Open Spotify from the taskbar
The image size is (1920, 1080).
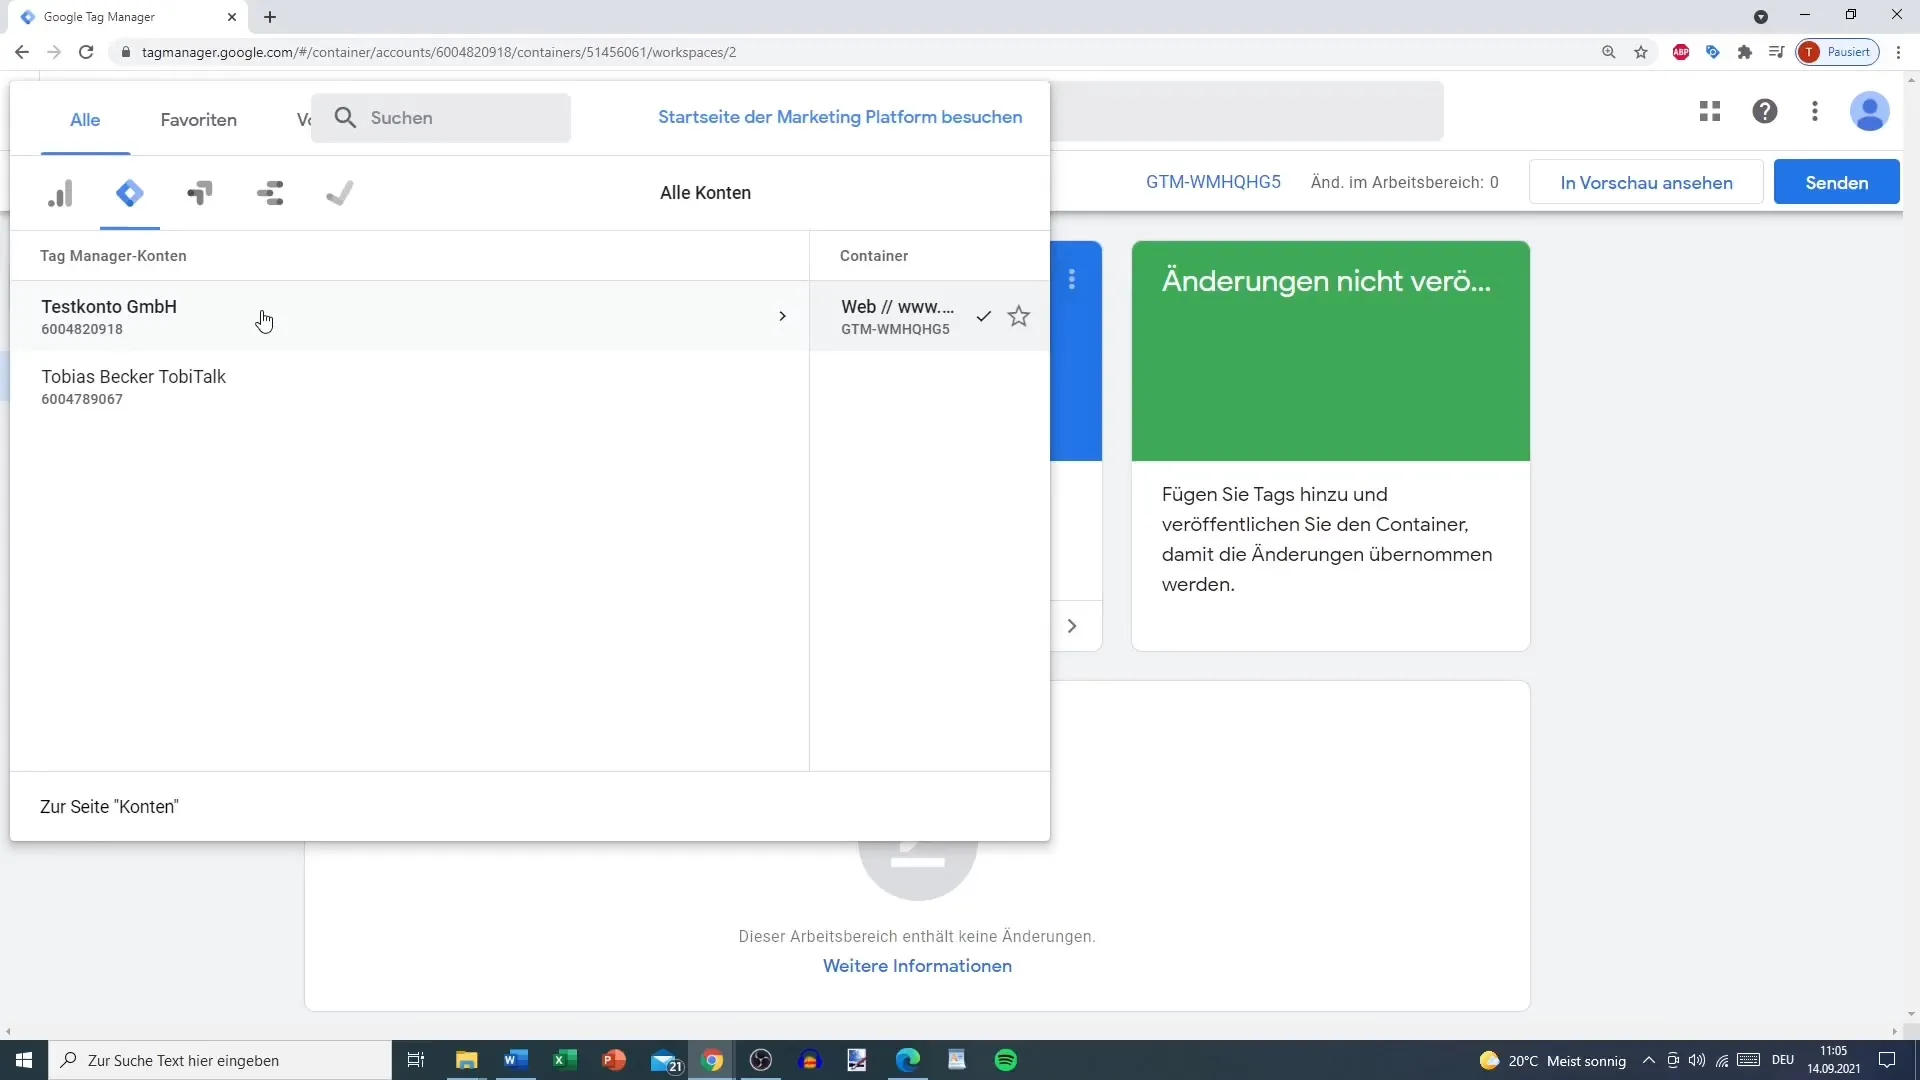[1006, 1060]
